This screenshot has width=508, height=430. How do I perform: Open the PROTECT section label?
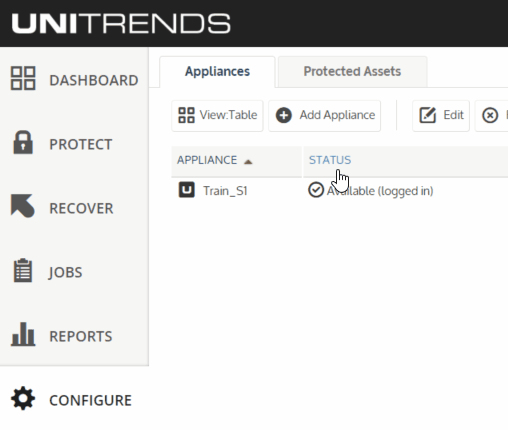81,144
